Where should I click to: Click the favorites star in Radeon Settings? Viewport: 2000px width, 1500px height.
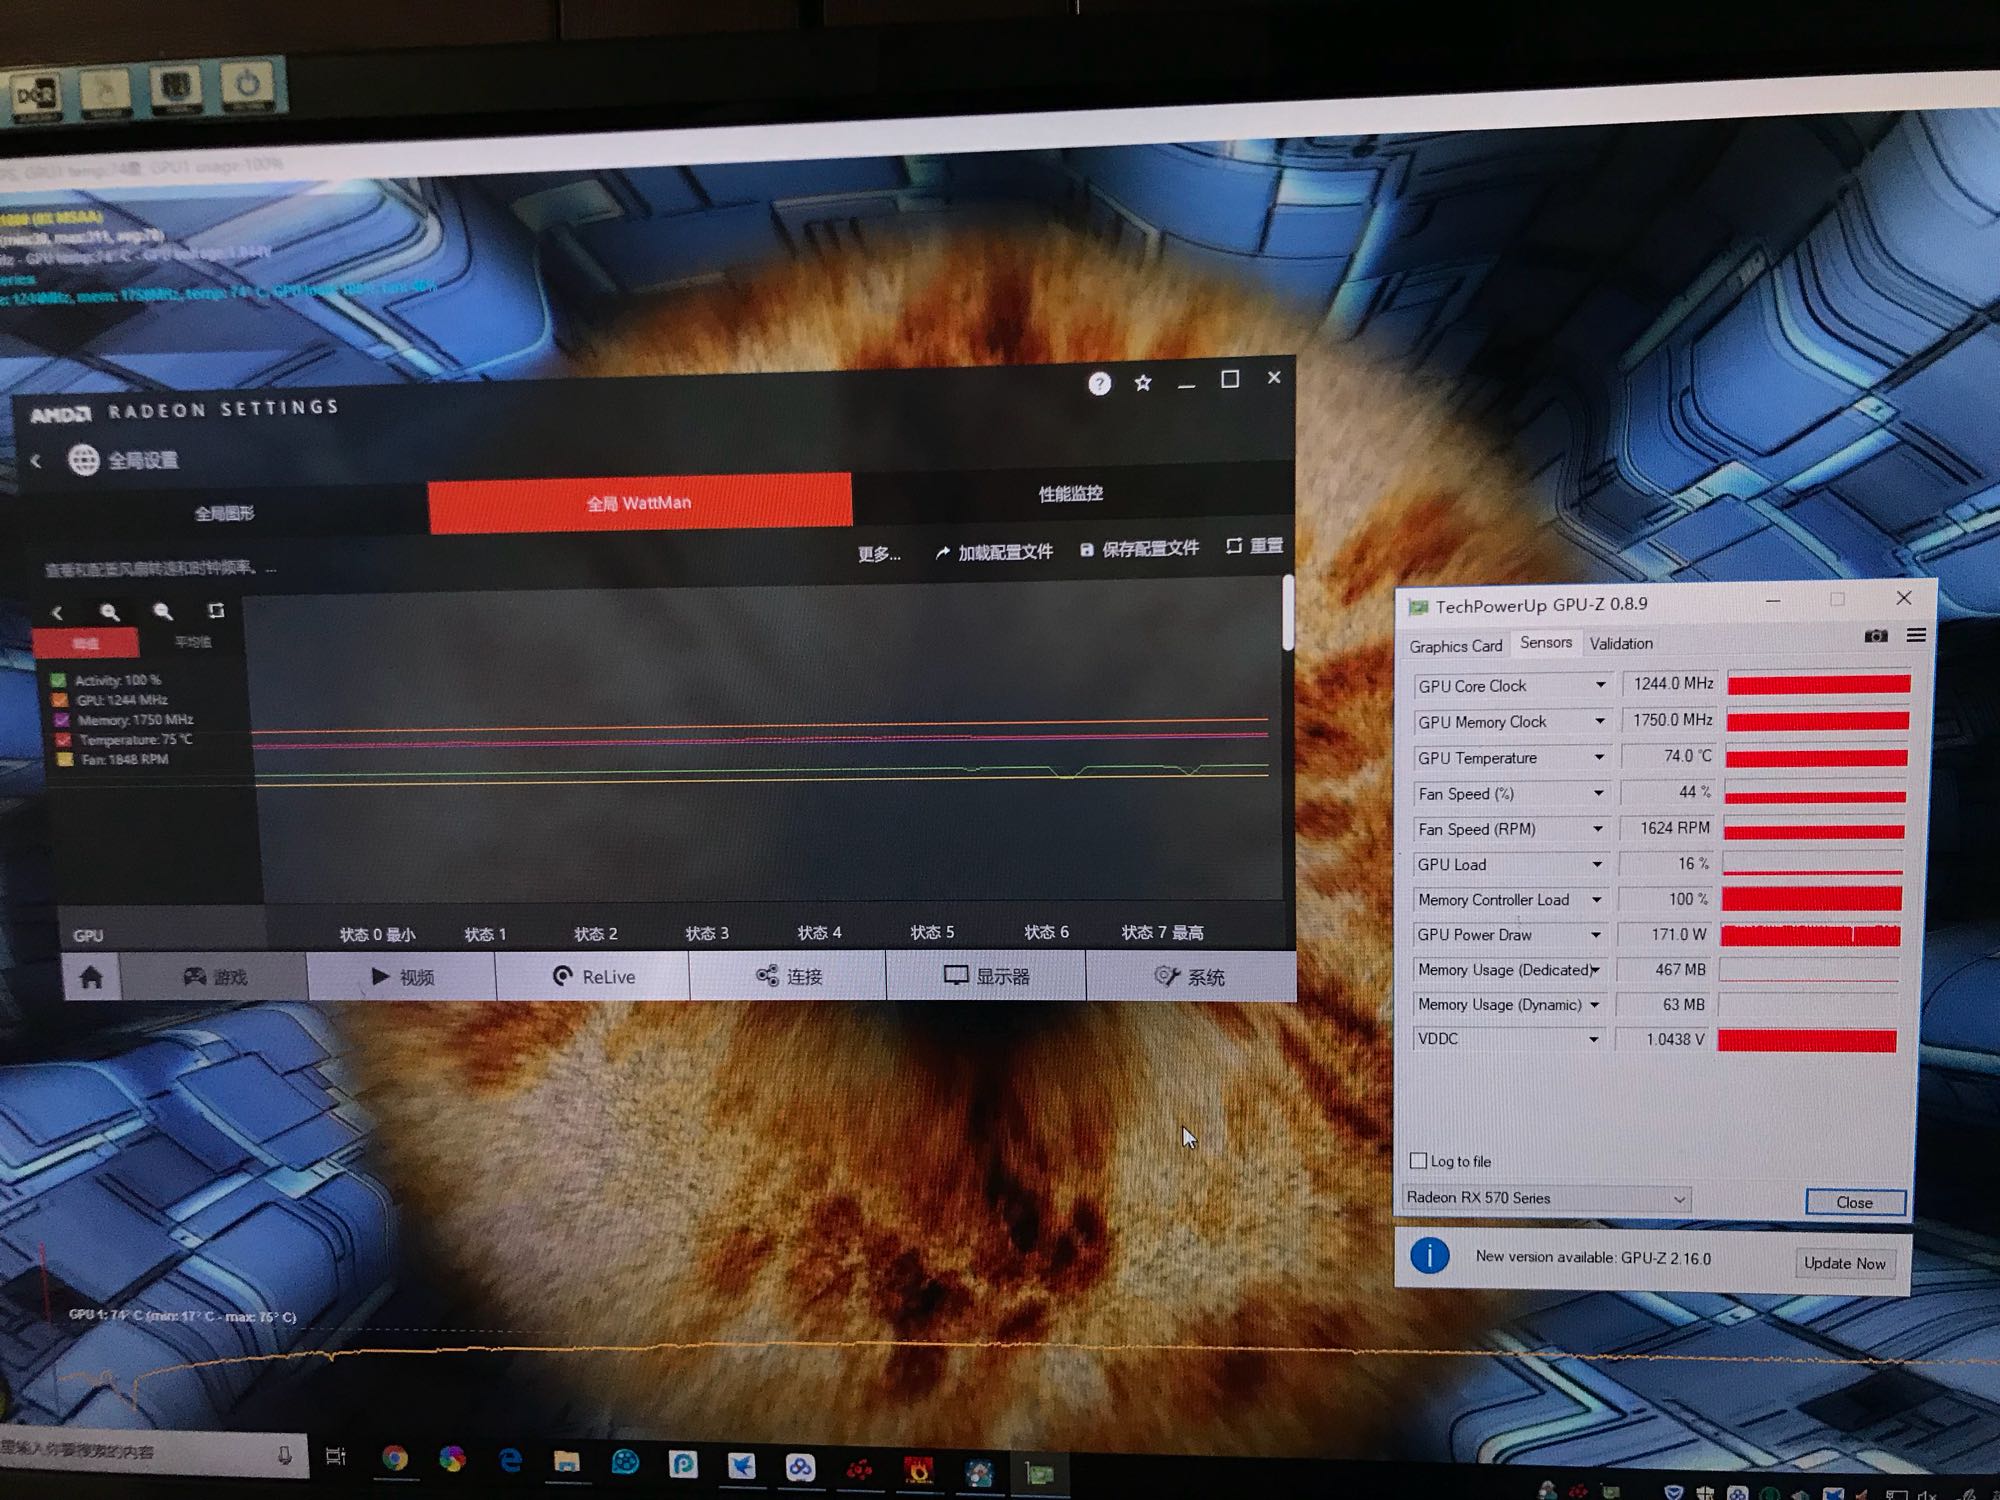1143,383
